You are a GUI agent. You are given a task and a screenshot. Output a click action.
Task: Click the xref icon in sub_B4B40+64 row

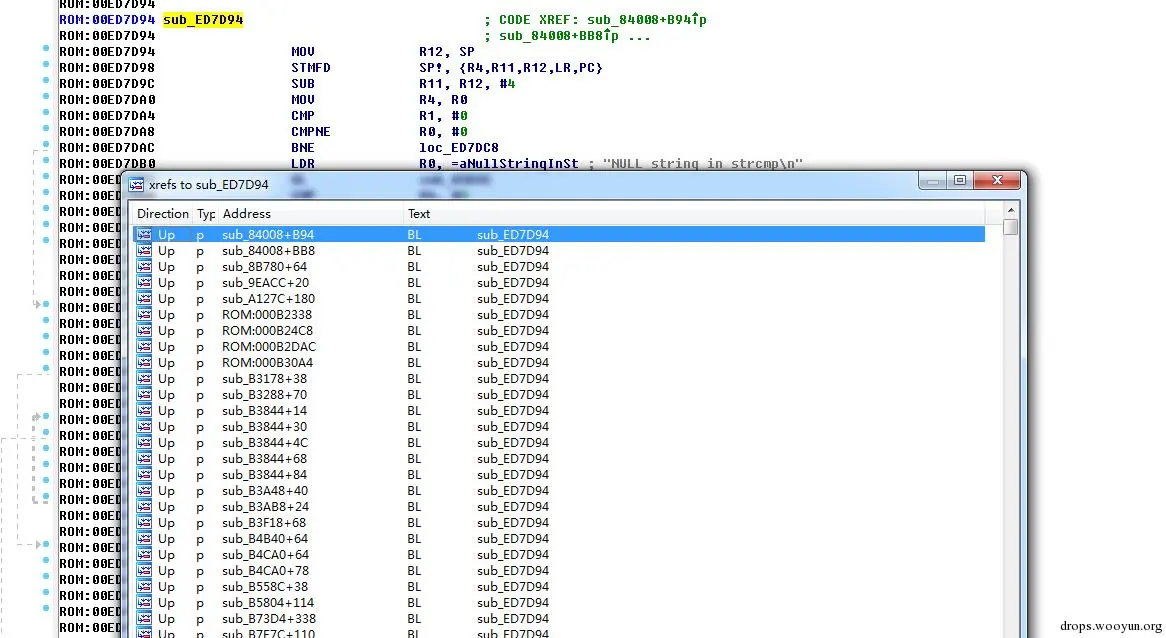coord(144,538)
